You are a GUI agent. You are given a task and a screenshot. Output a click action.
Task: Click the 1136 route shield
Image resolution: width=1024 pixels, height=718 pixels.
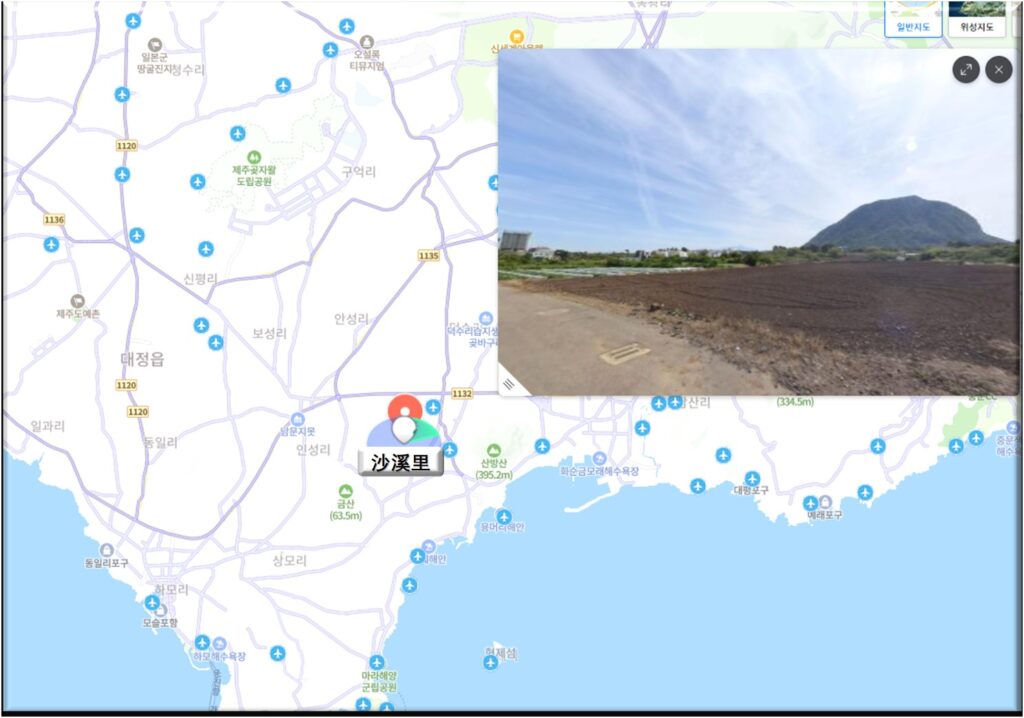pos(54,219)
